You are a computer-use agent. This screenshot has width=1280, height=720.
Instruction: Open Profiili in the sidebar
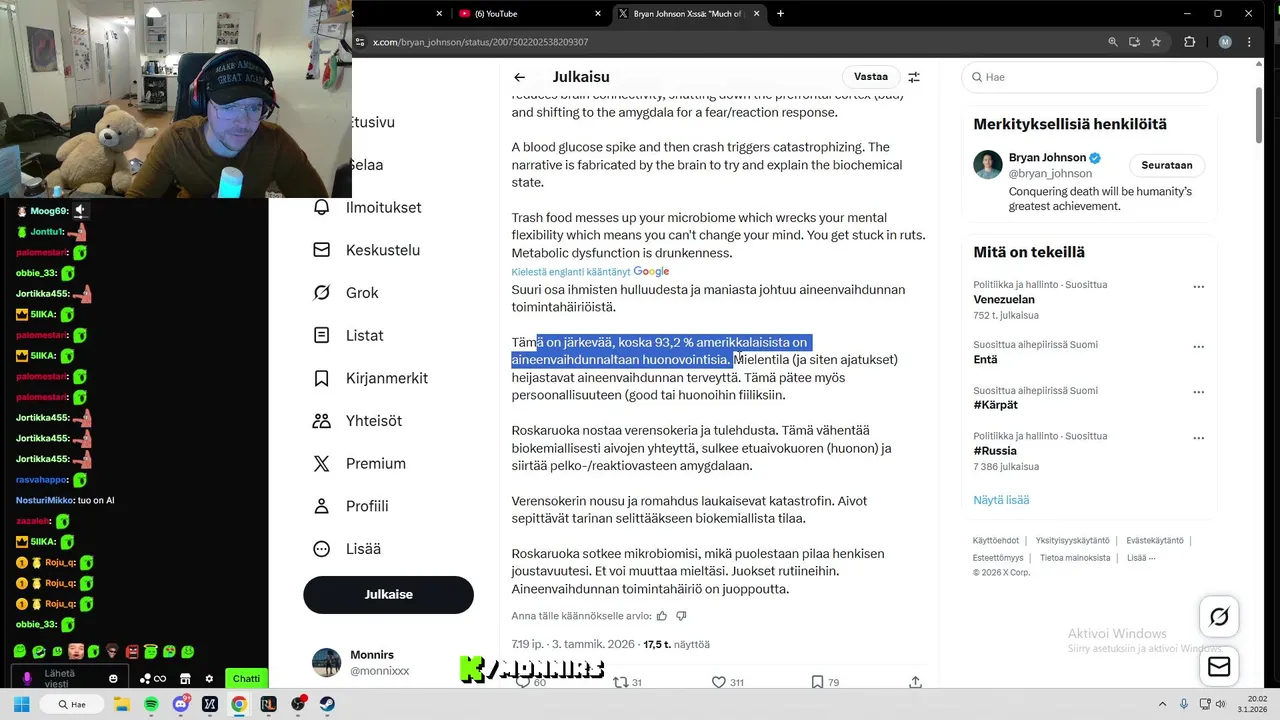(x=352, y=506)
